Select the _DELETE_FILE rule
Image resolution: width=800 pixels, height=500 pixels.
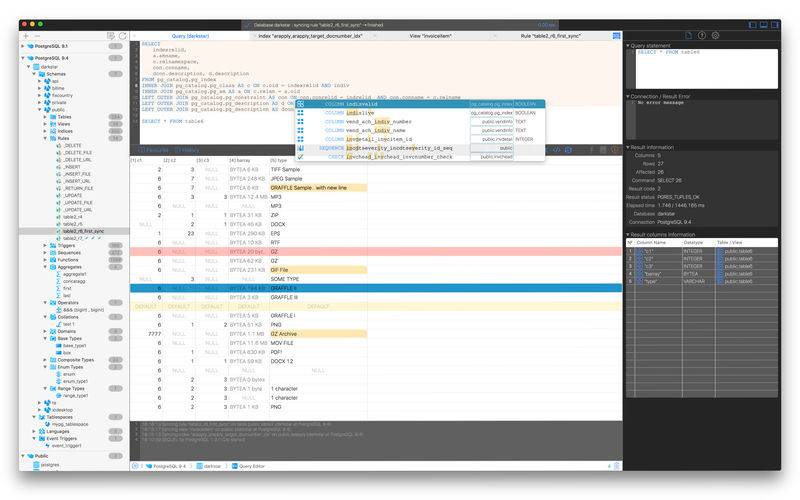pos(78,153)
